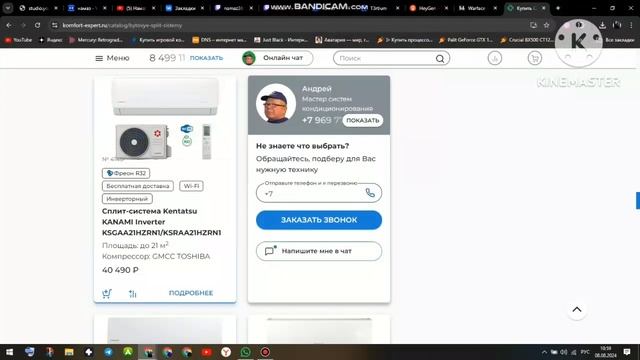
Task: Open Yandex Browser from the taskbar
Action: tap(226, 352)
